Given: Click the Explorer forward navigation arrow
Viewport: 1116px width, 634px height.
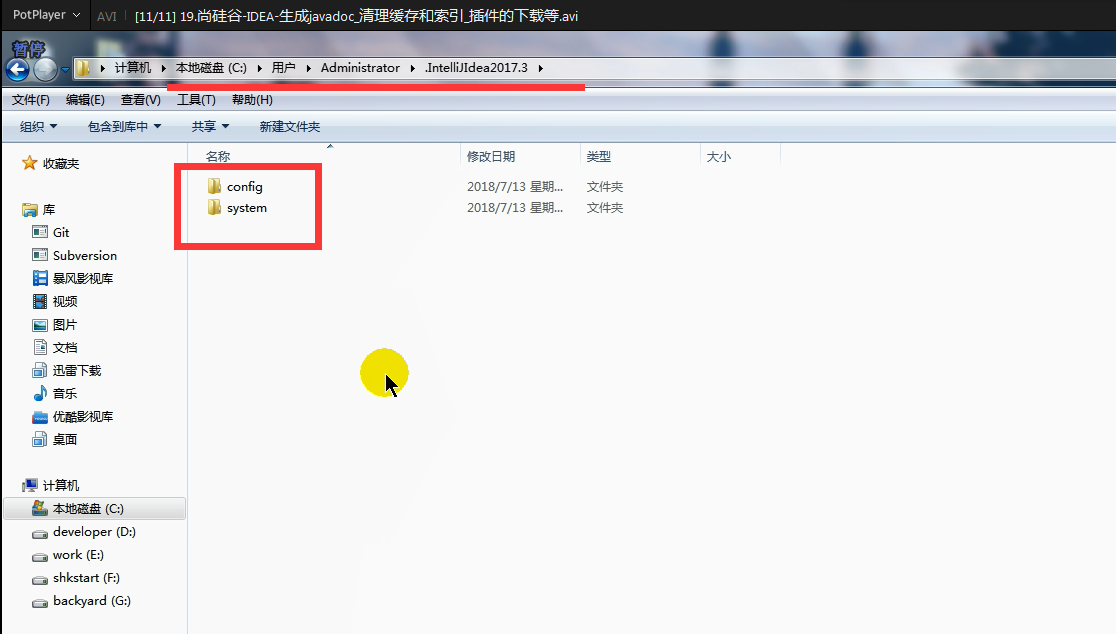Looking at the screenshot, I should click(45, 69).
